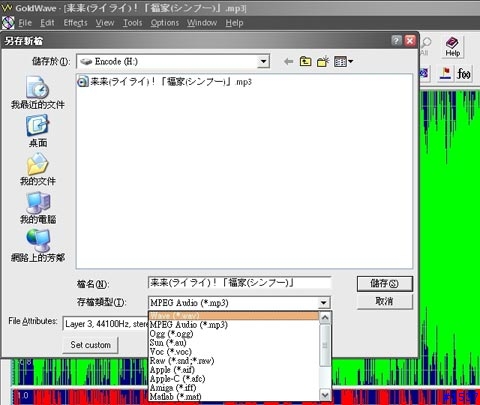Collapse the file type dropdown arrow
The width and height of the screenshot is (480, 405).
point(323,303)
